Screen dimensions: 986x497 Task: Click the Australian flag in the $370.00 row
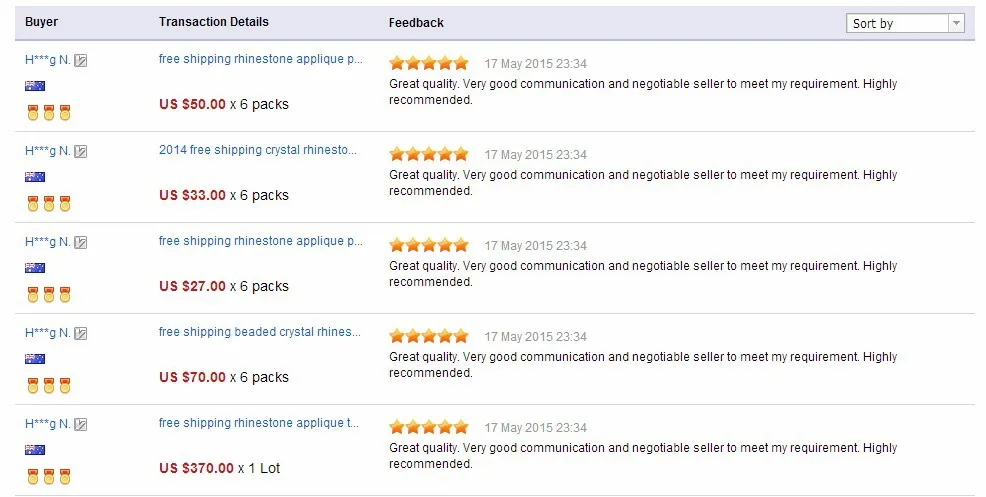(35, 450)
